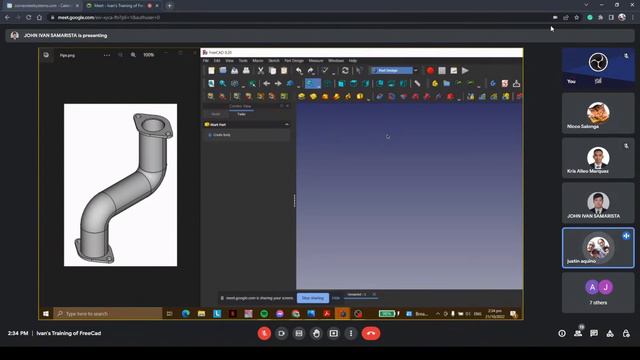
Task: Open meeting details info icon
Action: [x=562, y=333]
